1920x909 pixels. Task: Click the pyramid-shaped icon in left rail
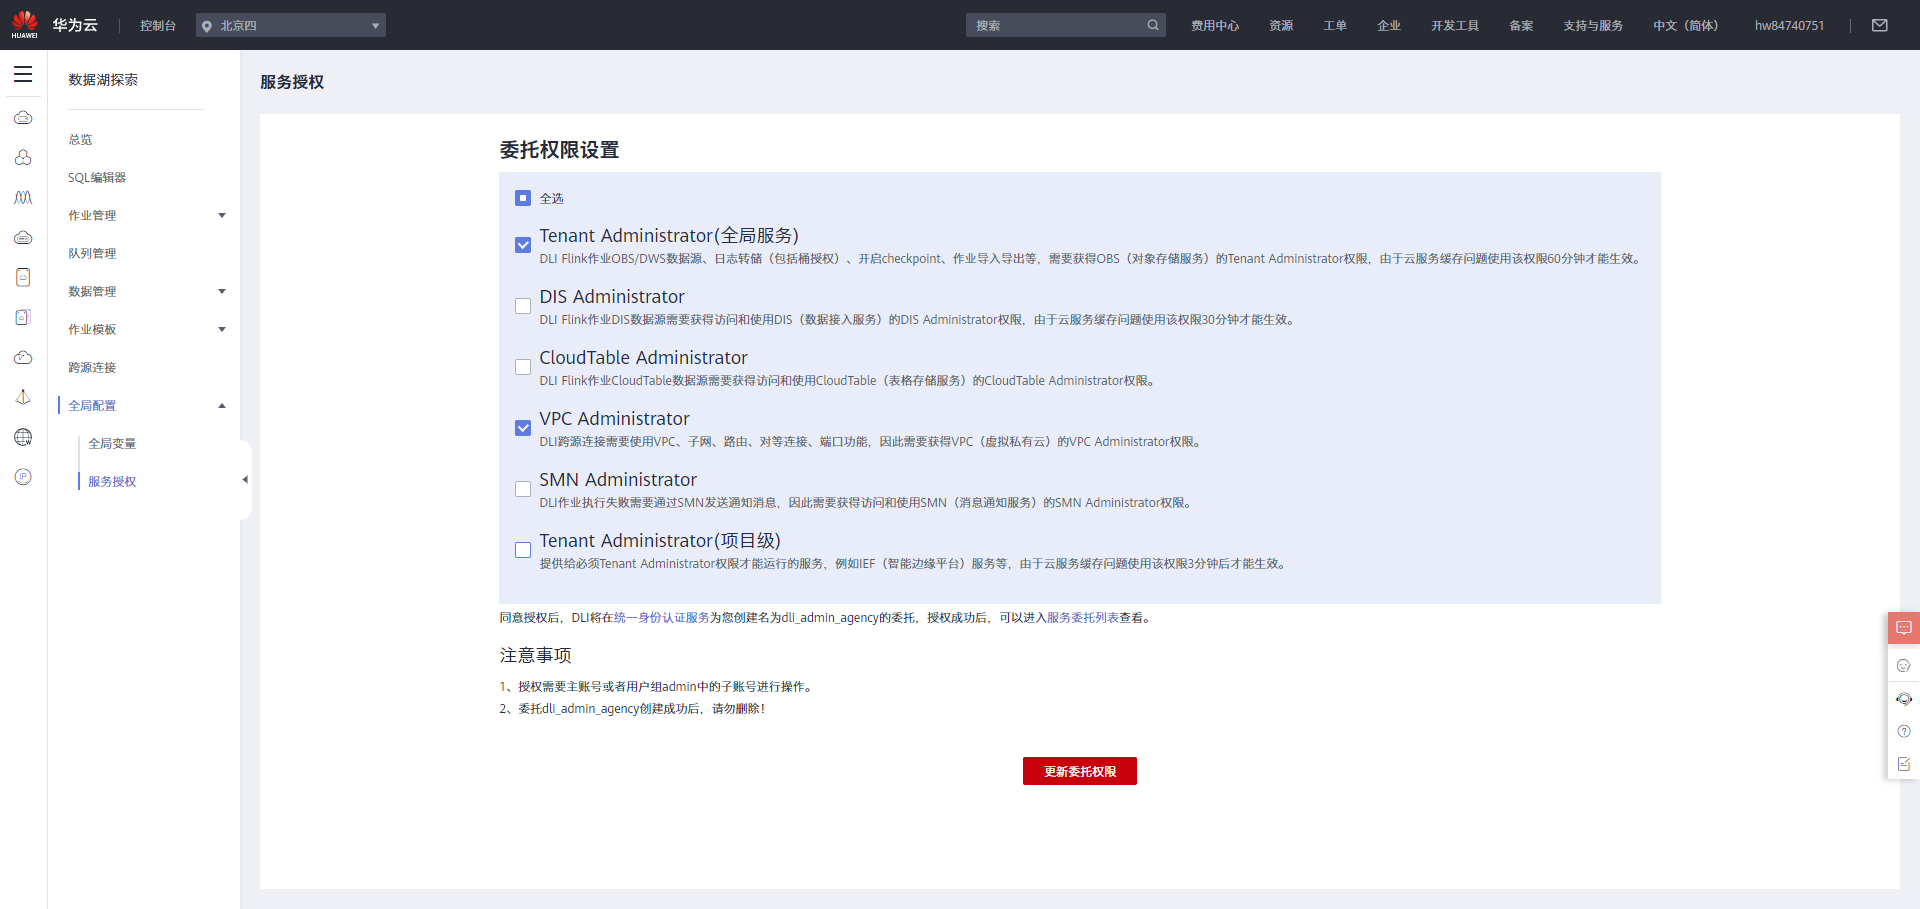23,397
